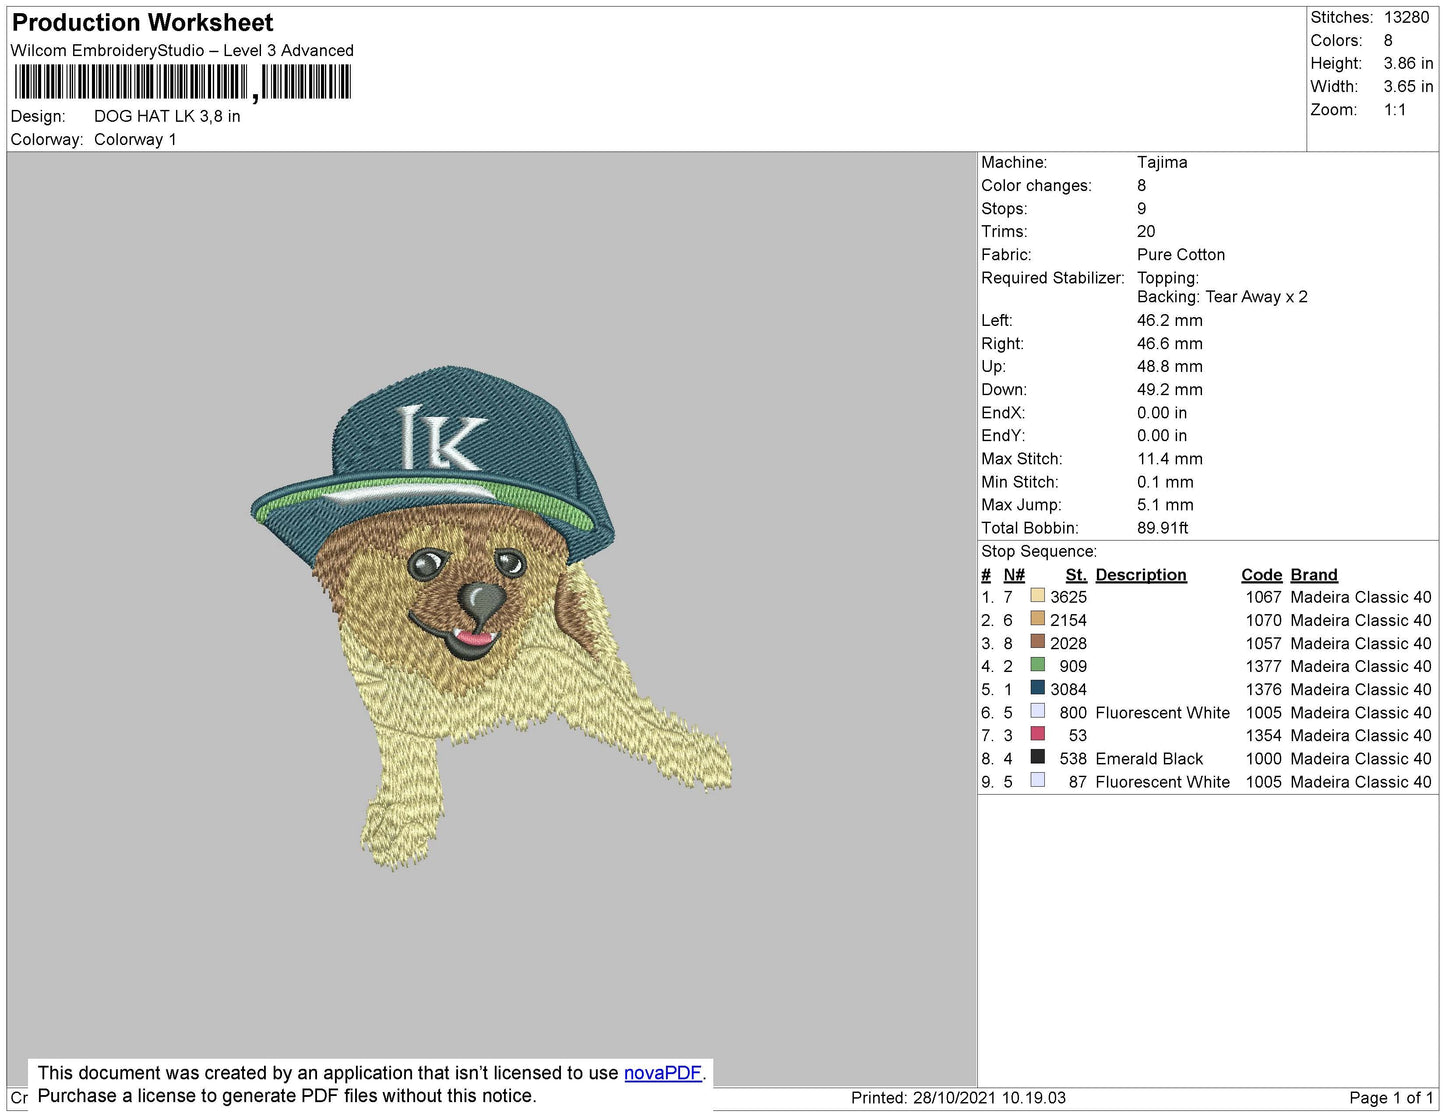Screen dimensions: 1445x1117
Task: Click the design name 'DOG HAT LK 3,8 in'
Action: click(167, 116)
